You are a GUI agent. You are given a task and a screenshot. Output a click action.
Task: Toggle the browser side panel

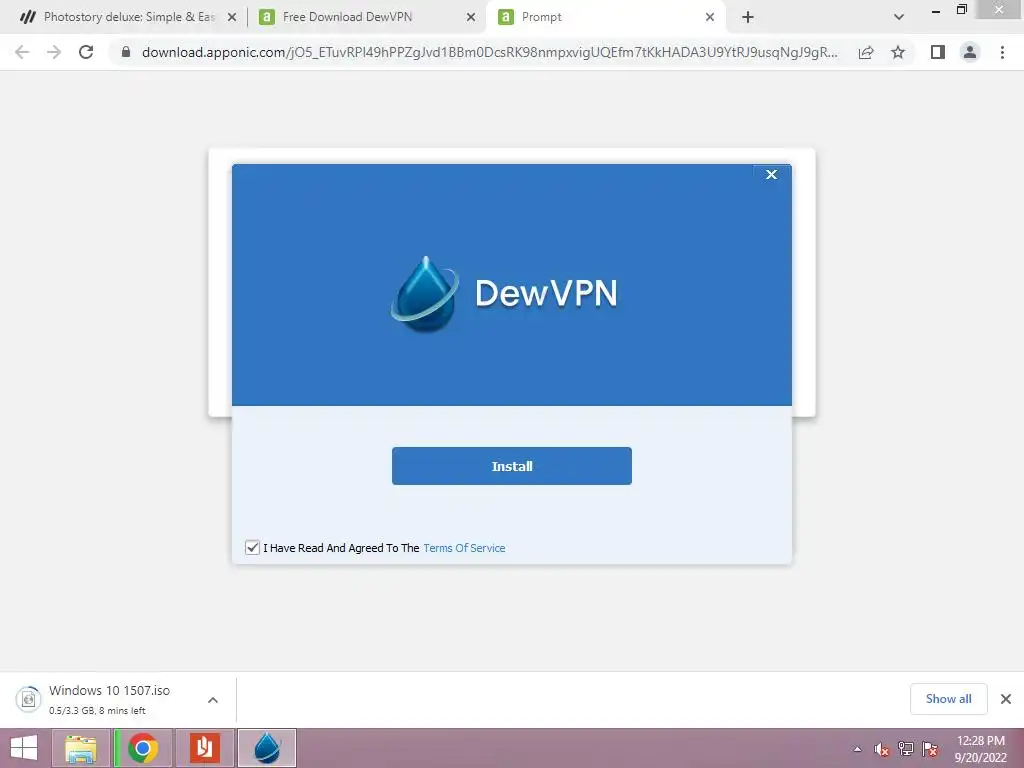[938, 52]
